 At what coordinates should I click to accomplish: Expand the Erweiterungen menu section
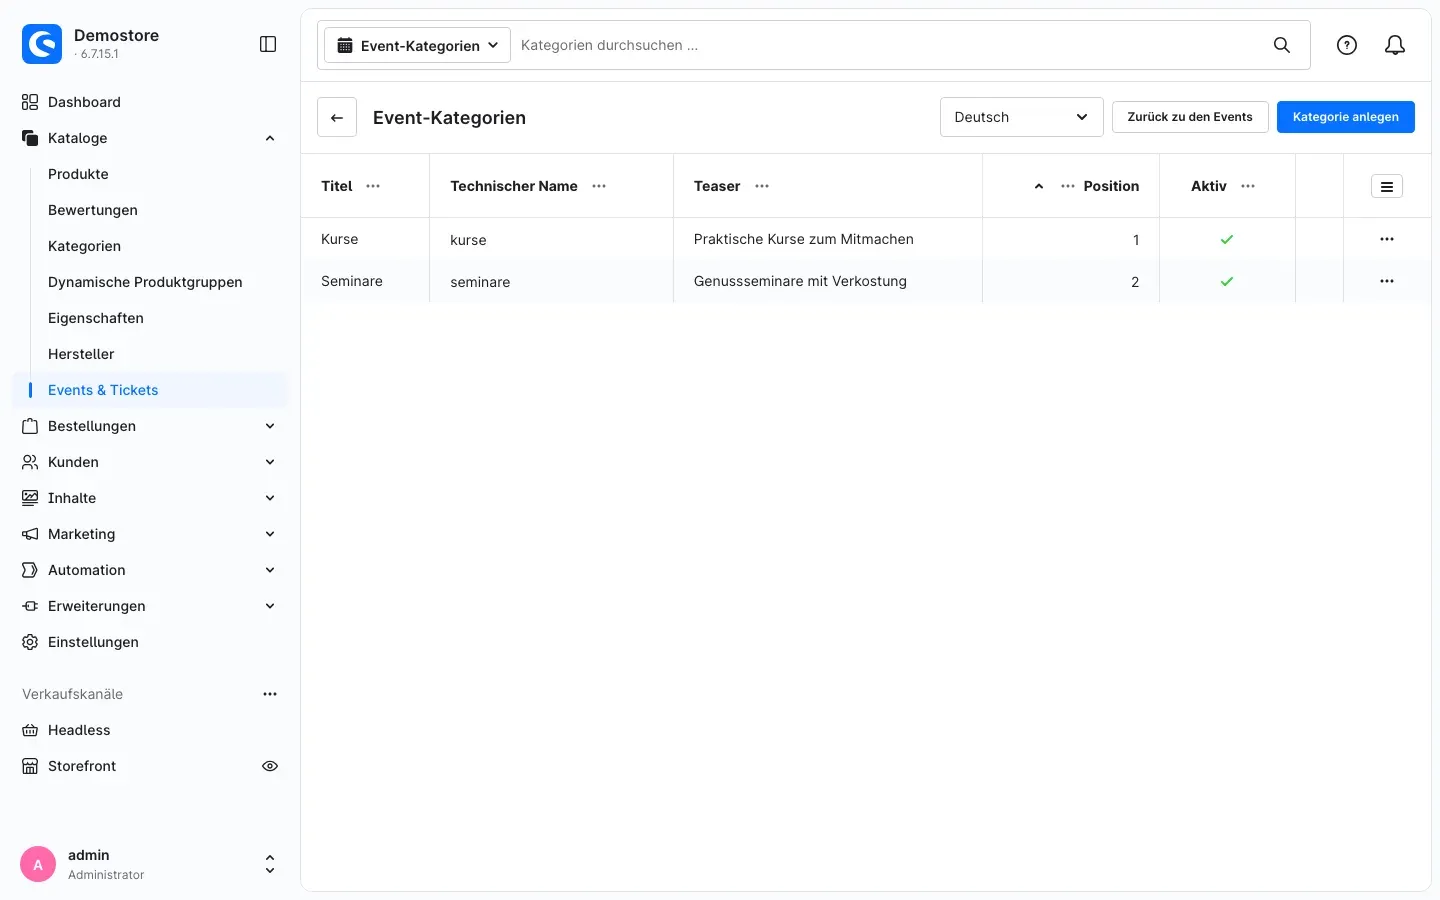(270, 606)
